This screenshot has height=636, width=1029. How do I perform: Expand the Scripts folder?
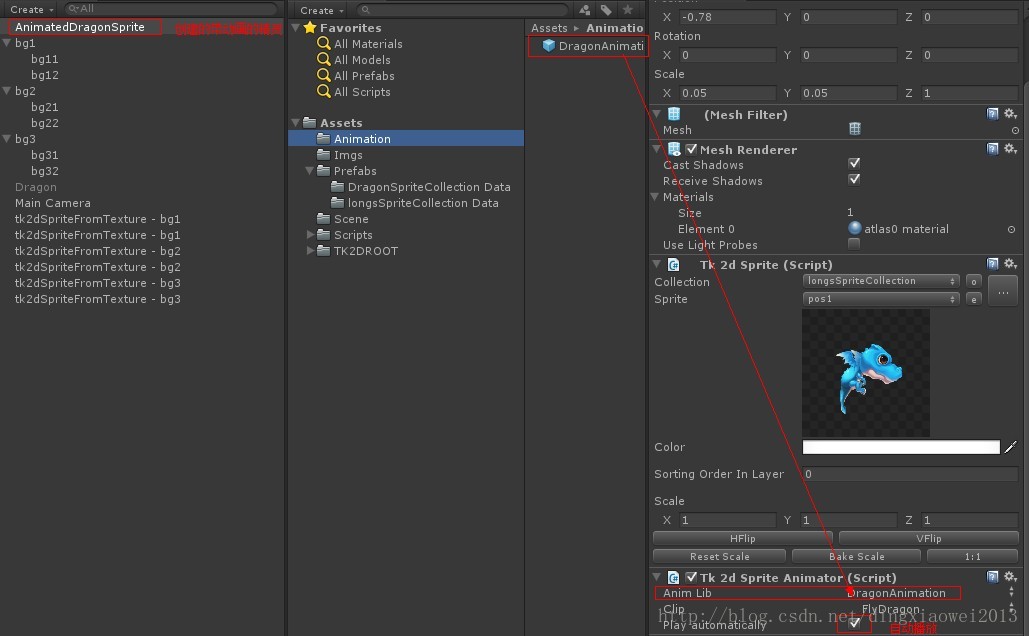pos(310,234)
